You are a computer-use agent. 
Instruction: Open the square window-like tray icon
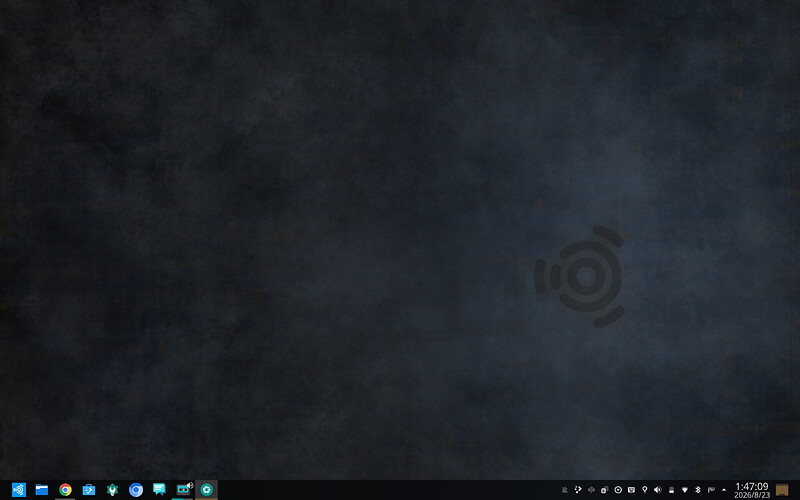pyautogui.click(x=631, y=490)
